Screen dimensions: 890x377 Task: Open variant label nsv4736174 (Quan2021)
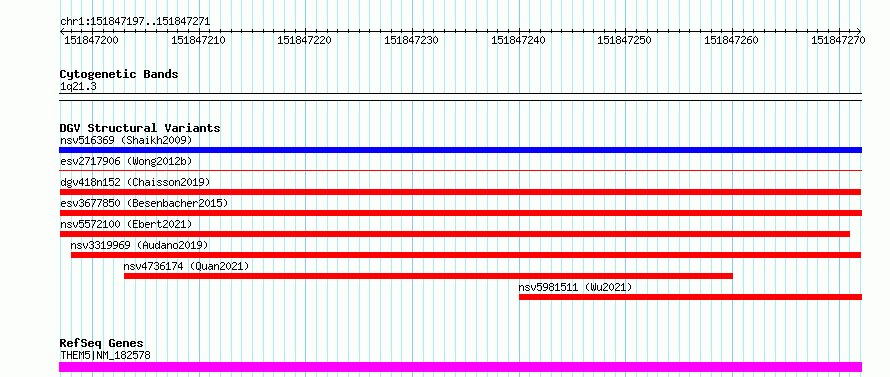[x=186, y=266]
